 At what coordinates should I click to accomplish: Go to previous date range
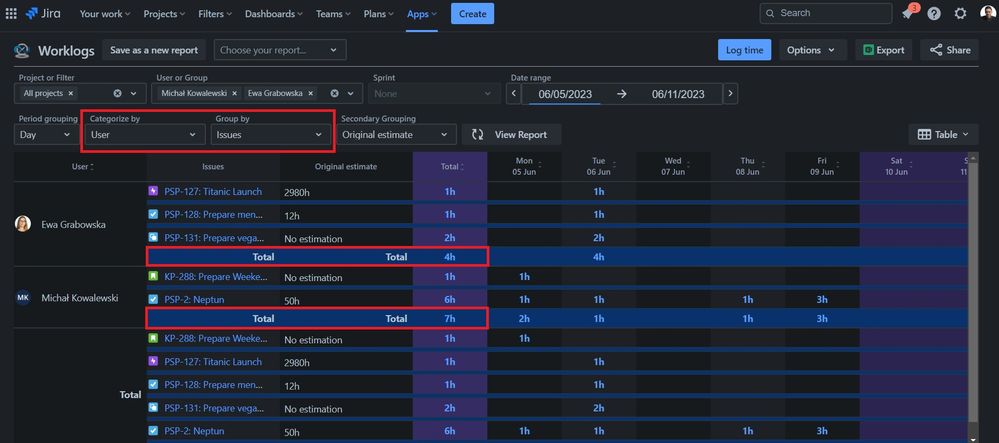click(514, 94)
